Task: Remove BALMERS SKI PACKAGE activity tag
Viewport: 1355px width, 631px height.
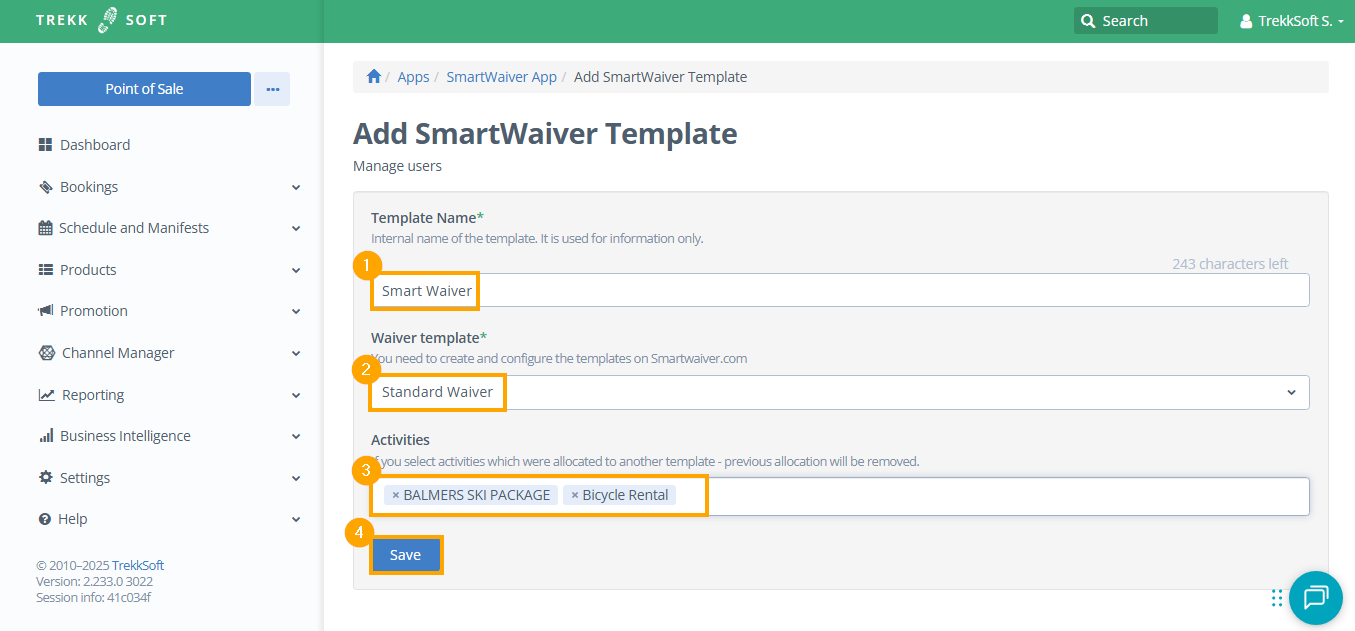Action: click(x=396, y=495)
